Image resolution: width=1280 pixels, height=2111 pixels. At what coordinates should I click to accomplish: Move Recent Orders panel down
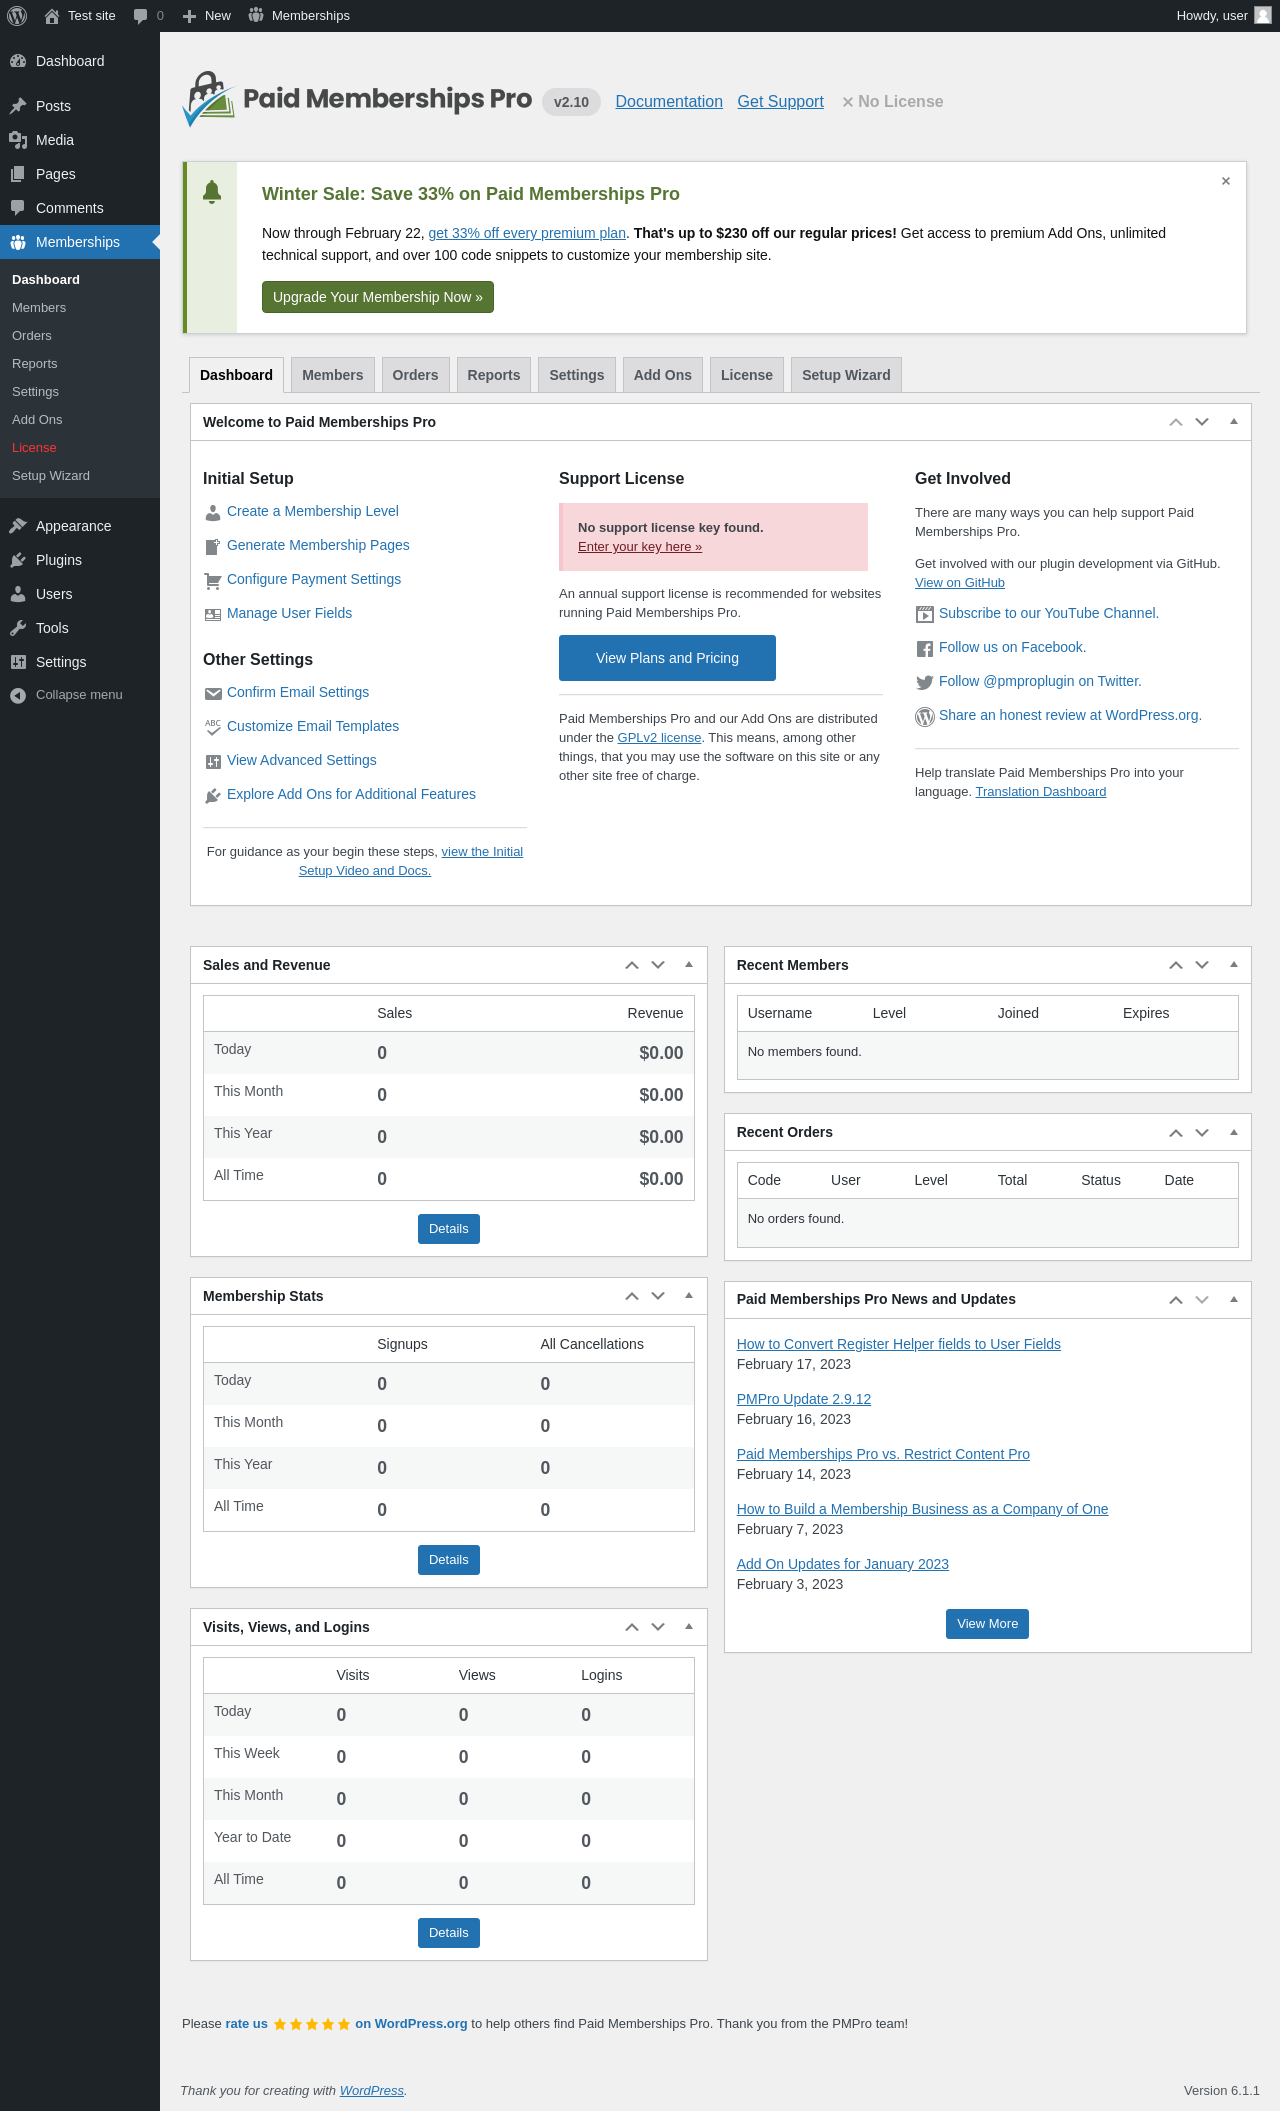coord(1202,1132)
